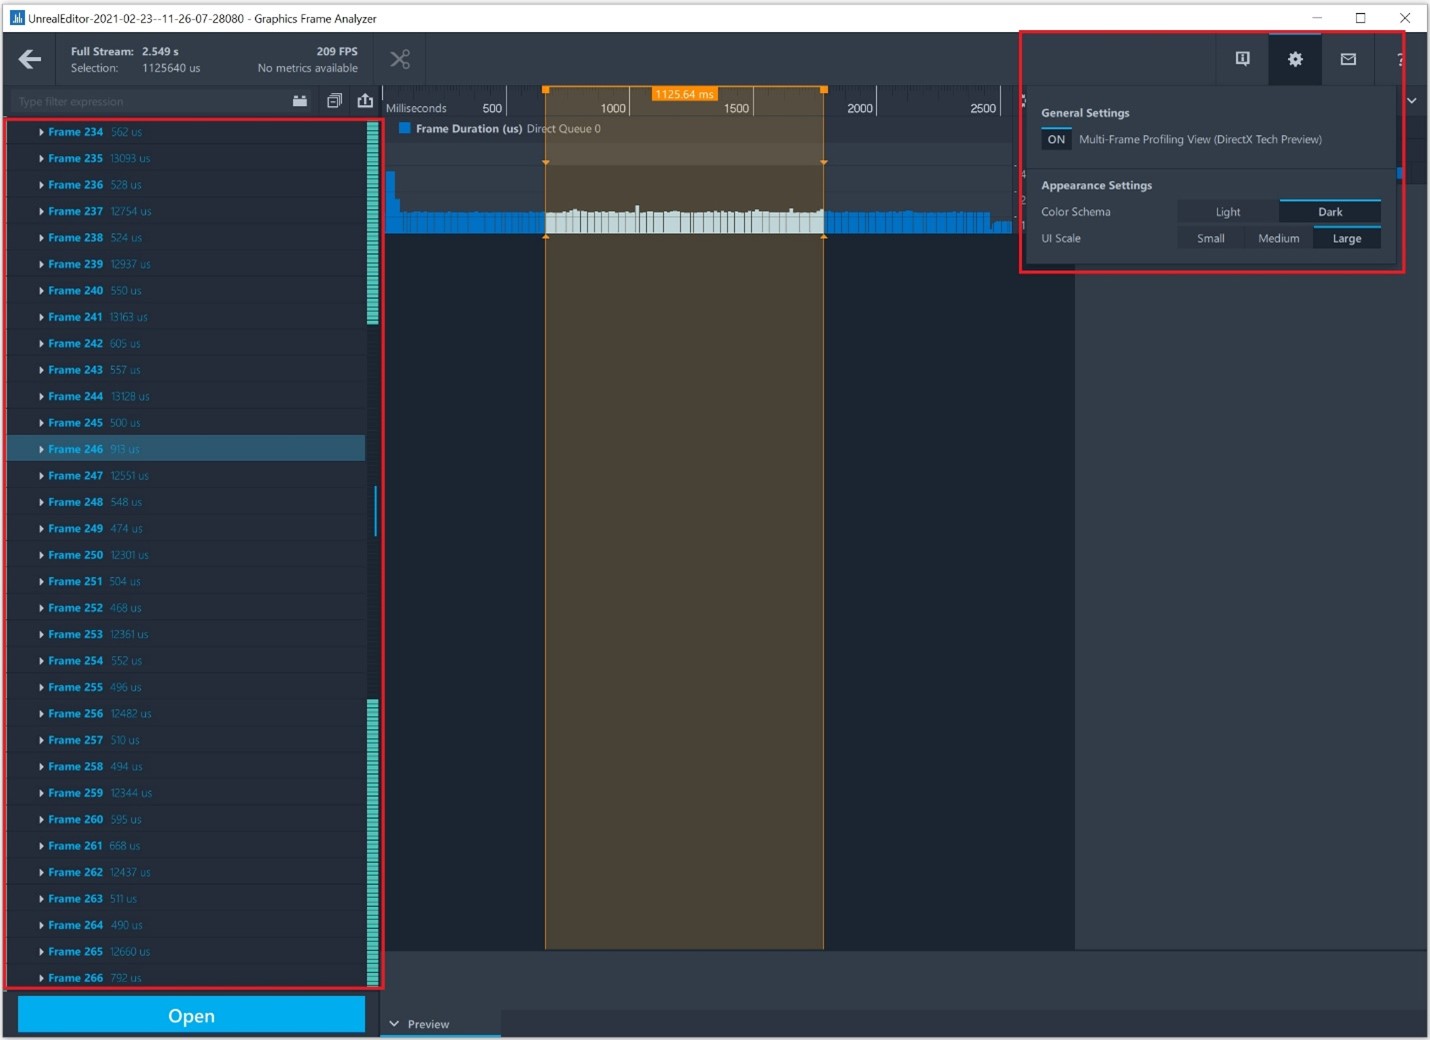Expand the Frame 250 tree arrow

click(x=41, y=555)
